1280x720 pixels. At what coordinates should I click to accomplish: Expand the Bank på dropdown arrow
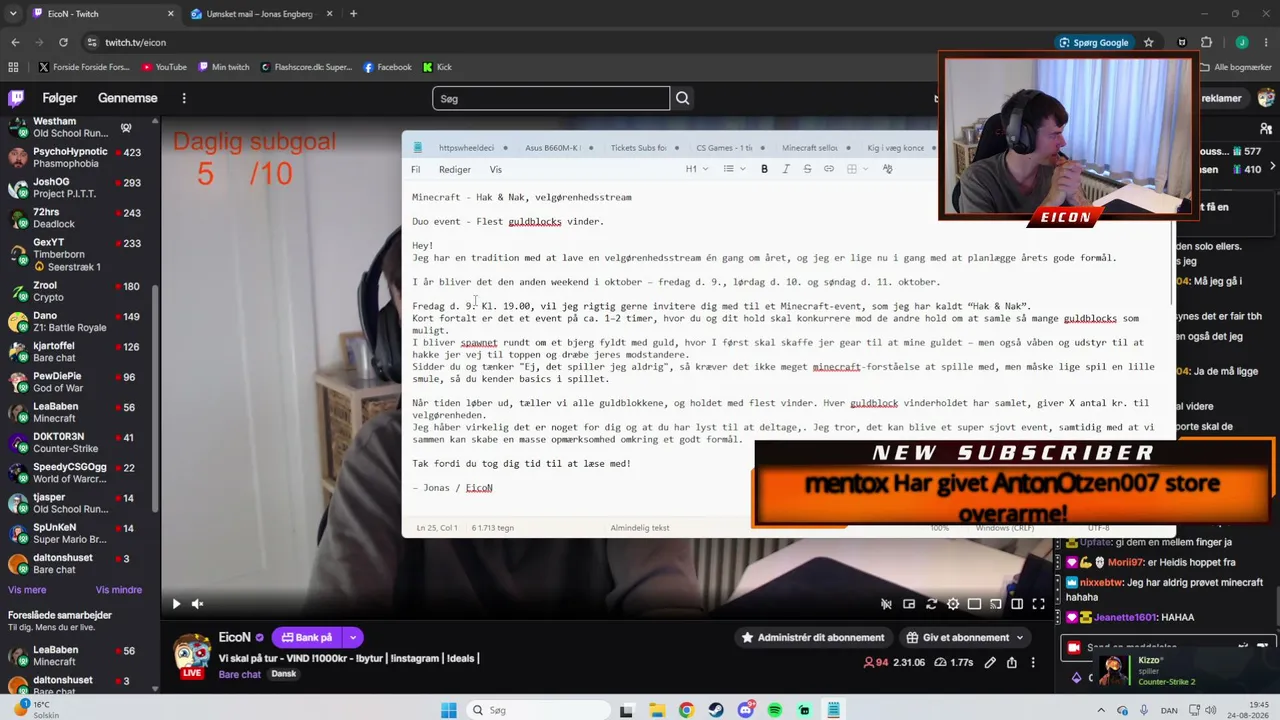click(352, 637)
